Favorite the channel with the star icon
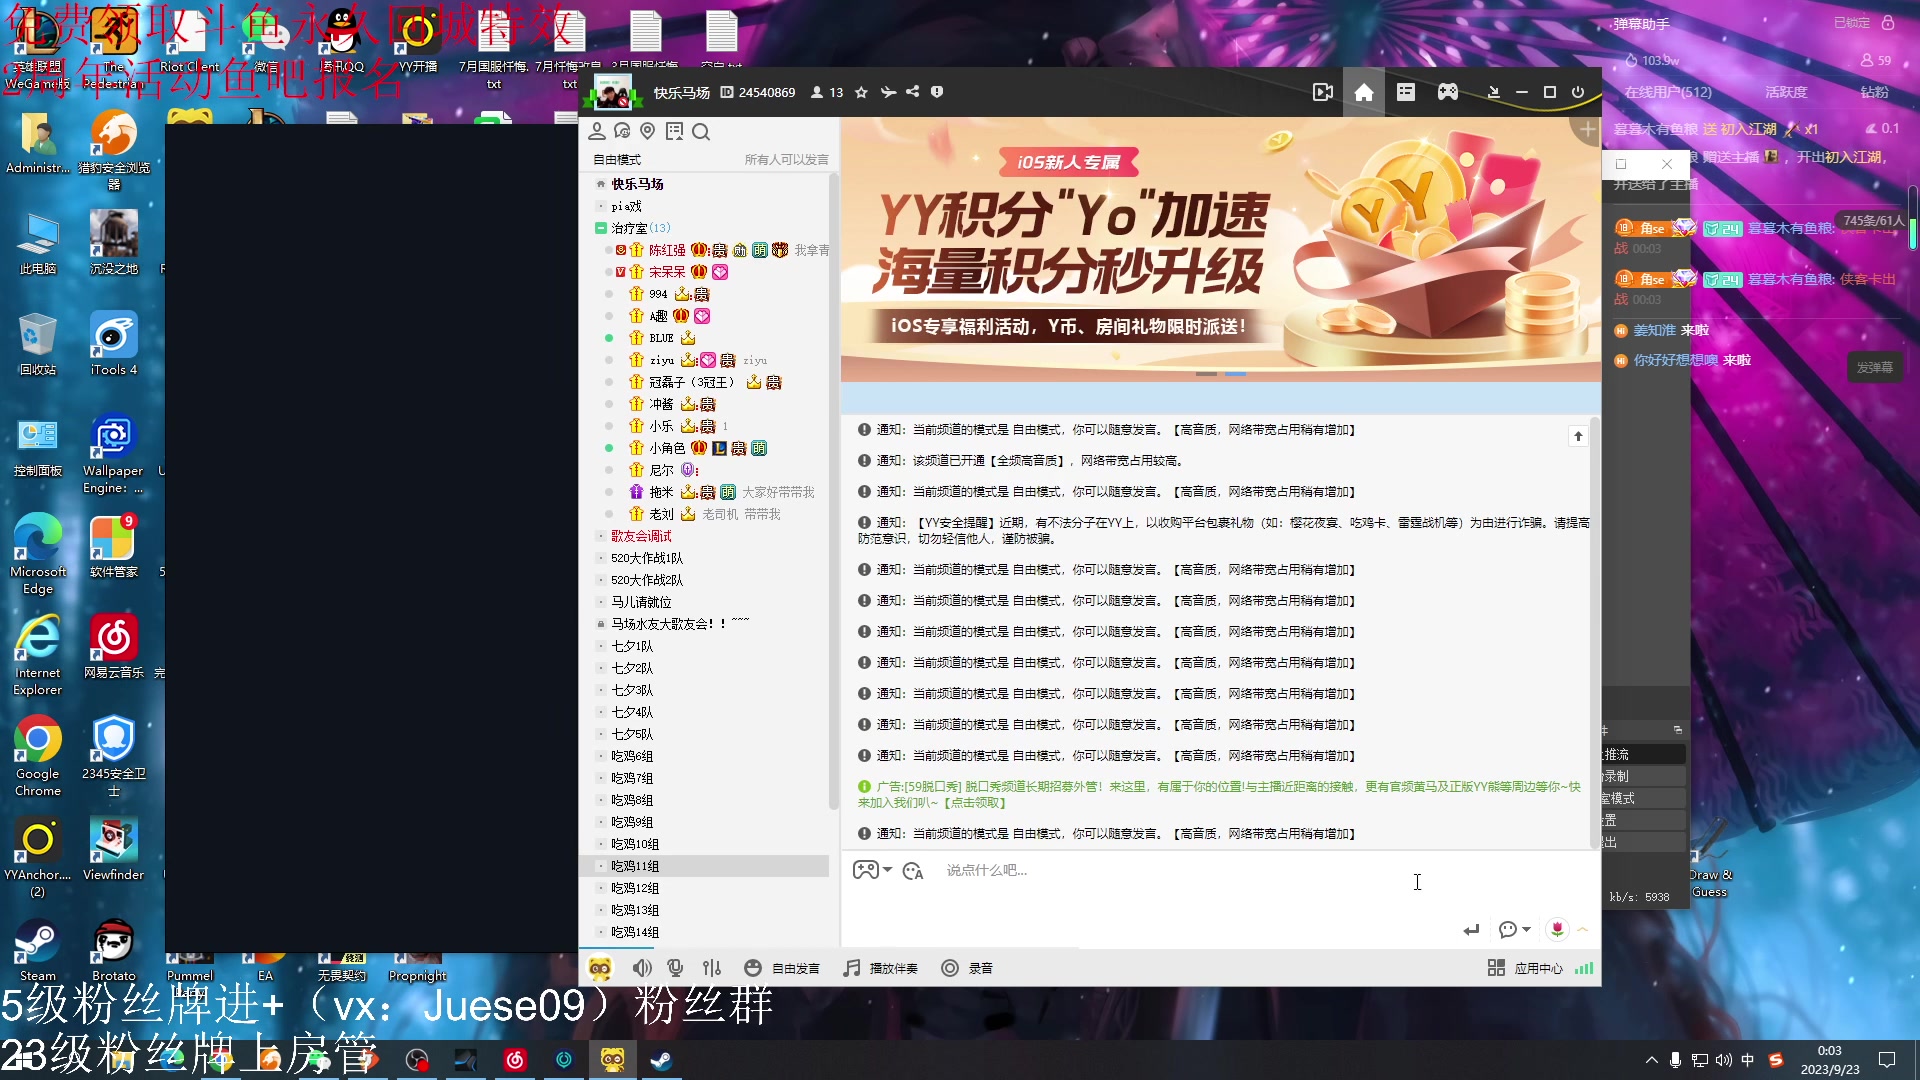1920x1080 pixels. (x=861, y=92)
